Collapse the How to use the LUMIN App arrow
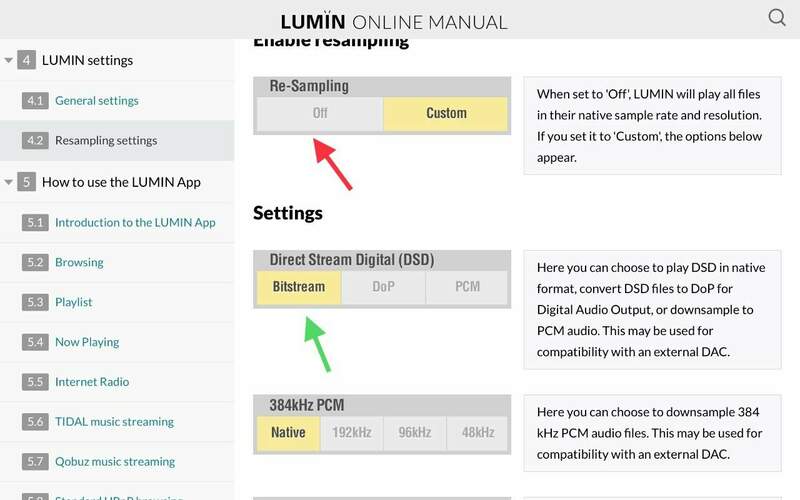 click(x=8, y=182)
